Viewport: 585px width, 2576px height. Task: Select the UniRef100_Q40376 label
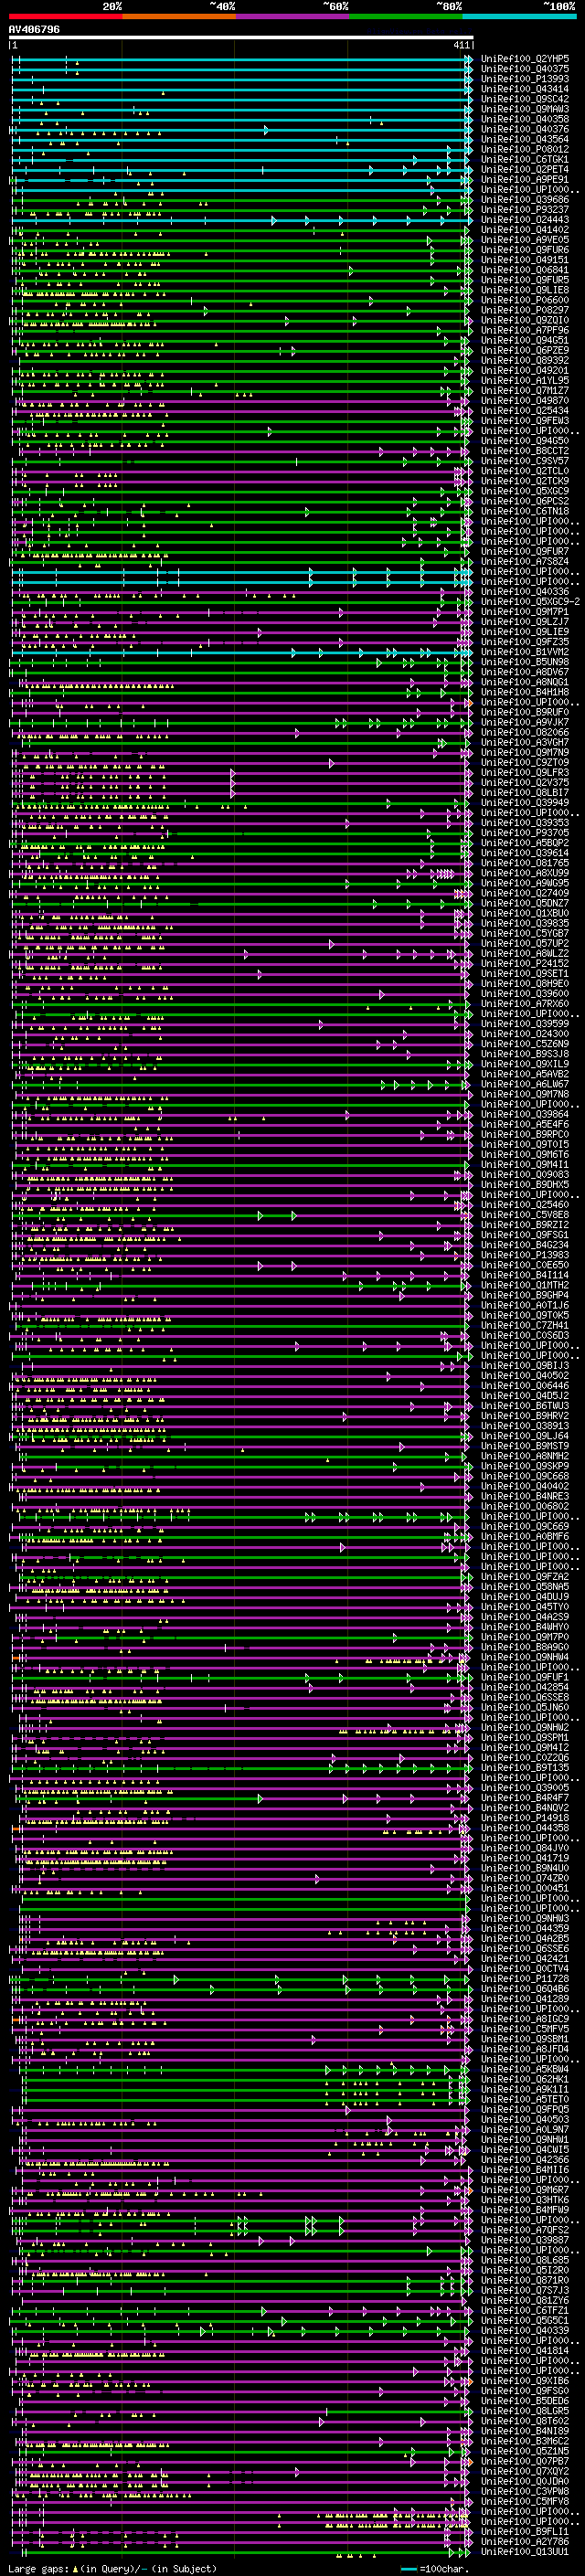click(x=524, y=129)
